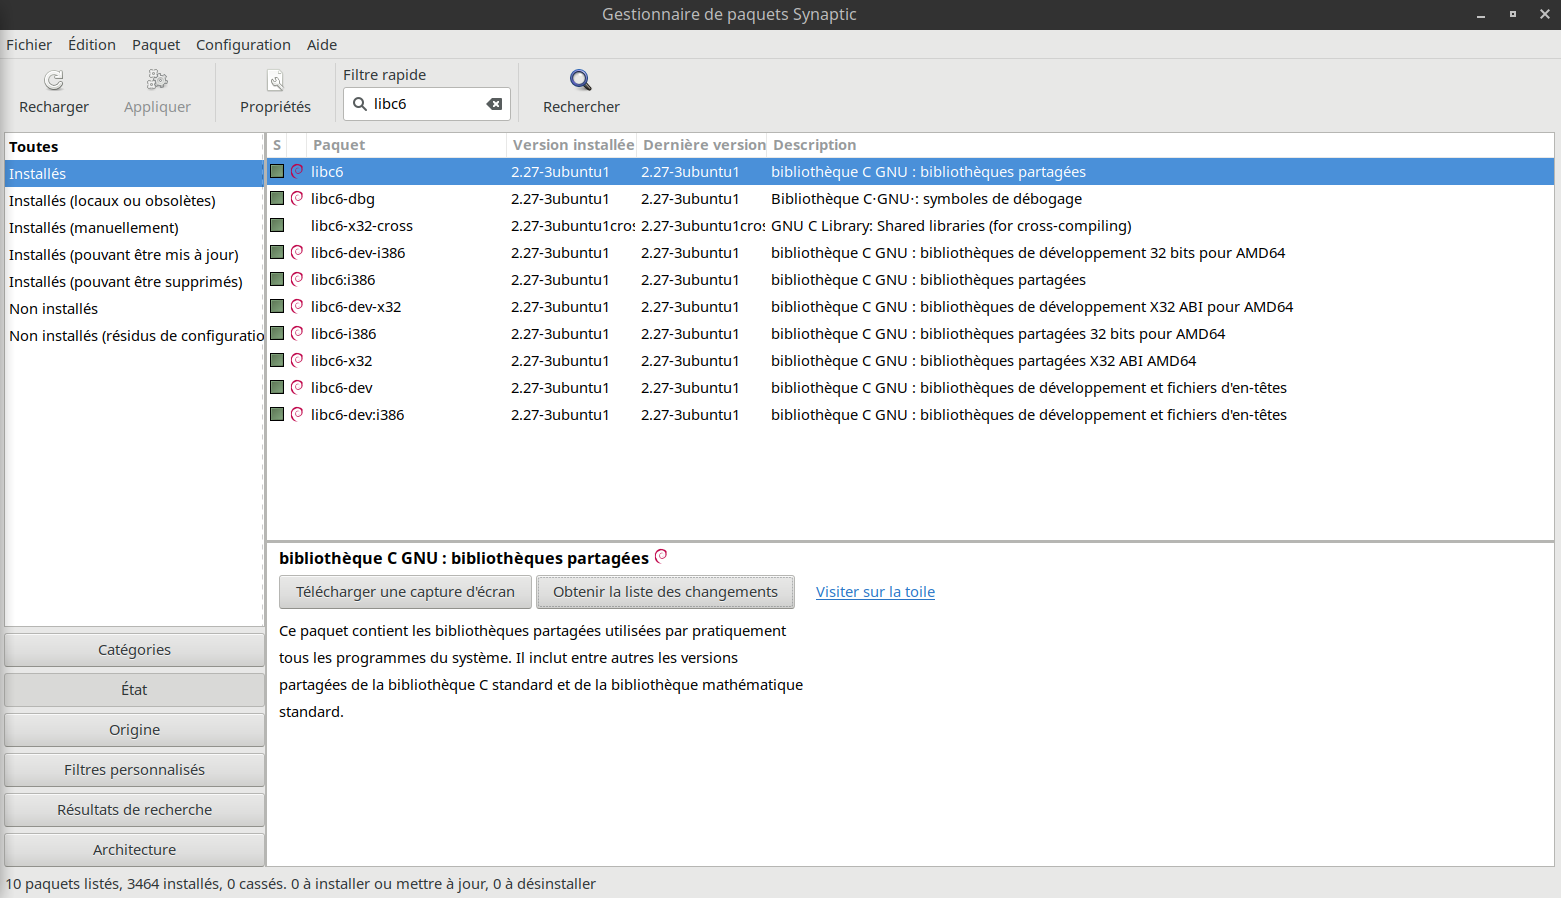The image size is (1561, 898).
Task: Close the Synaptic window
Action: pyautogui.click(x=1545, y=14)
